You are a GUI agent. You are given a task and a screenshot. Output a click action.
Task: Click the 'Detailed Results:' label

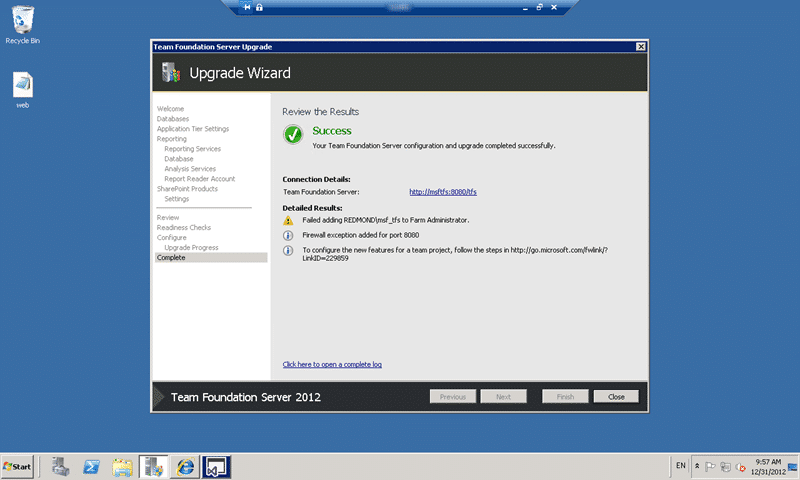pyautogui.click(x=312, y=208)
